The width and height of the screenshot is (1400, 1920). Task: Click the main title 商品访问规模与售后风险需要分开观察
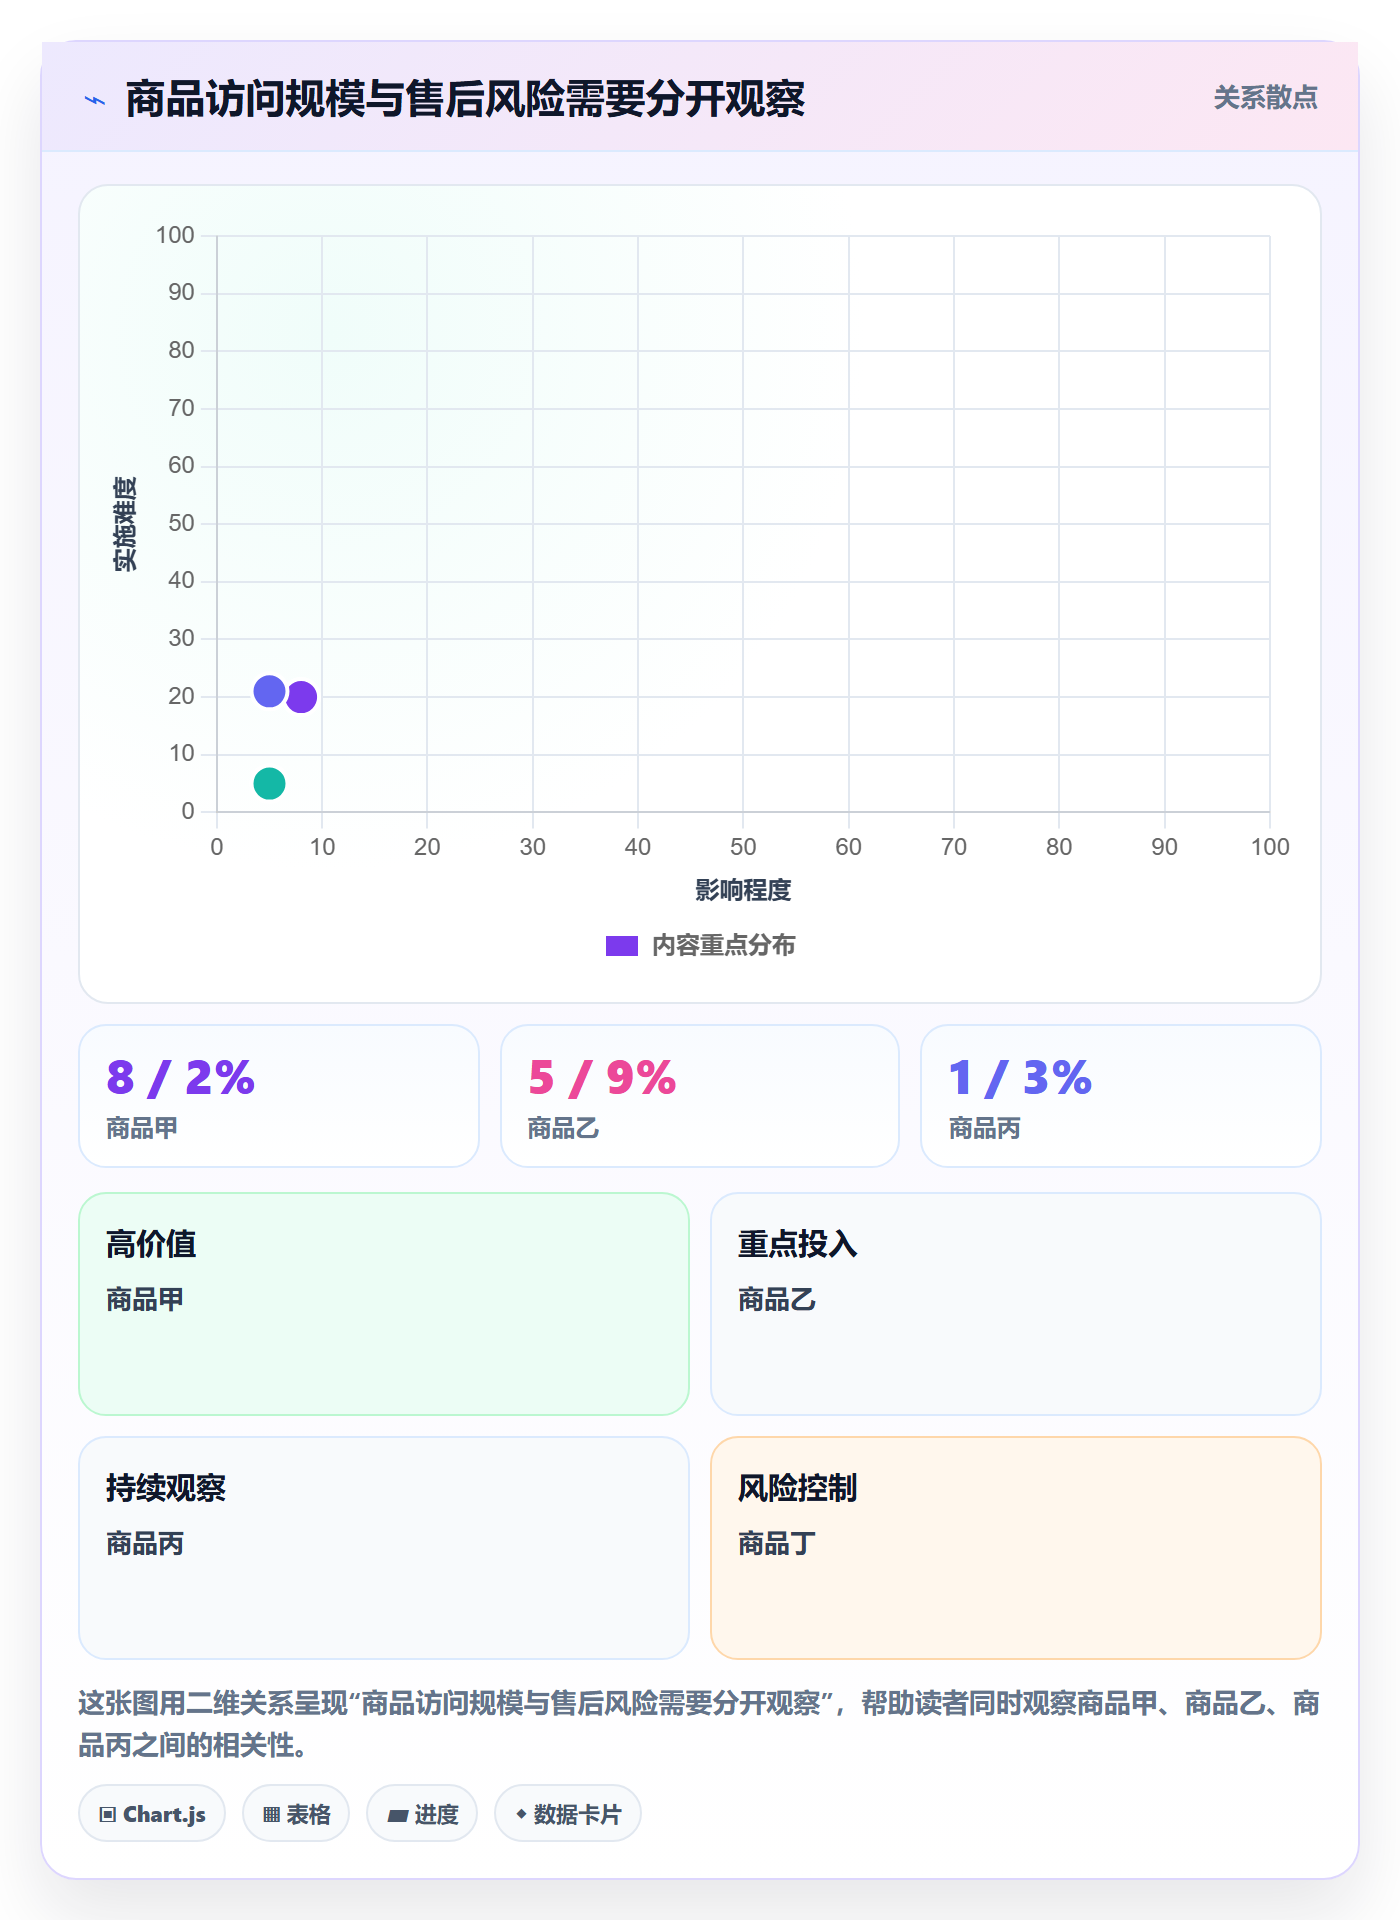pos(465,99)
